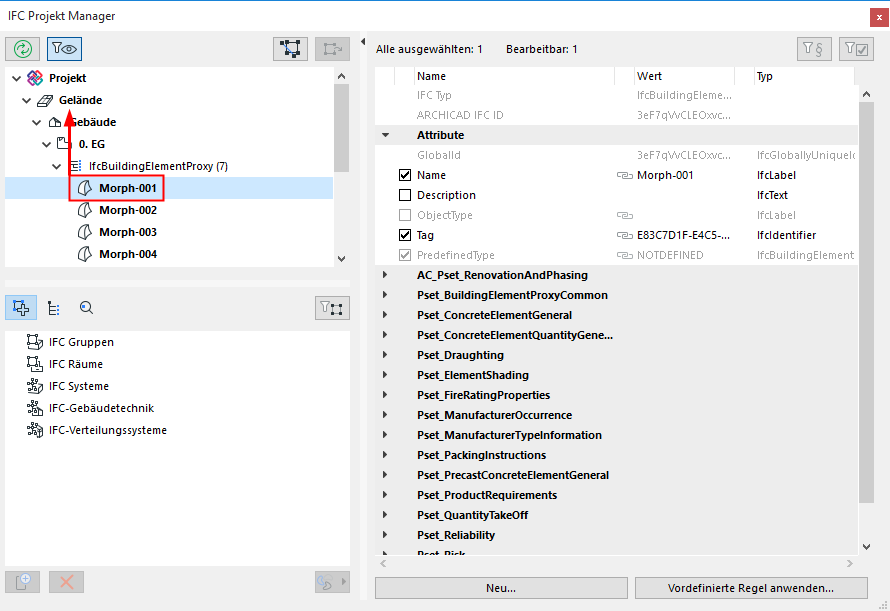Click the green refresh icon button
Screen dimensions: 890x611
(23, 49)
